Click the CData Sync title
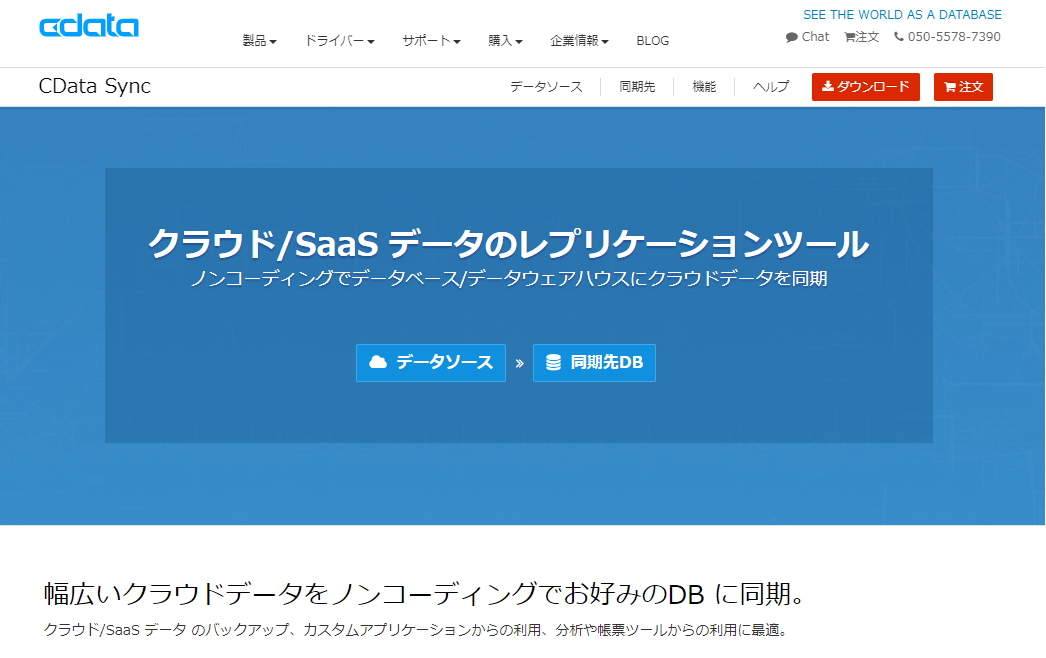1046x658 pixels. 95,86
